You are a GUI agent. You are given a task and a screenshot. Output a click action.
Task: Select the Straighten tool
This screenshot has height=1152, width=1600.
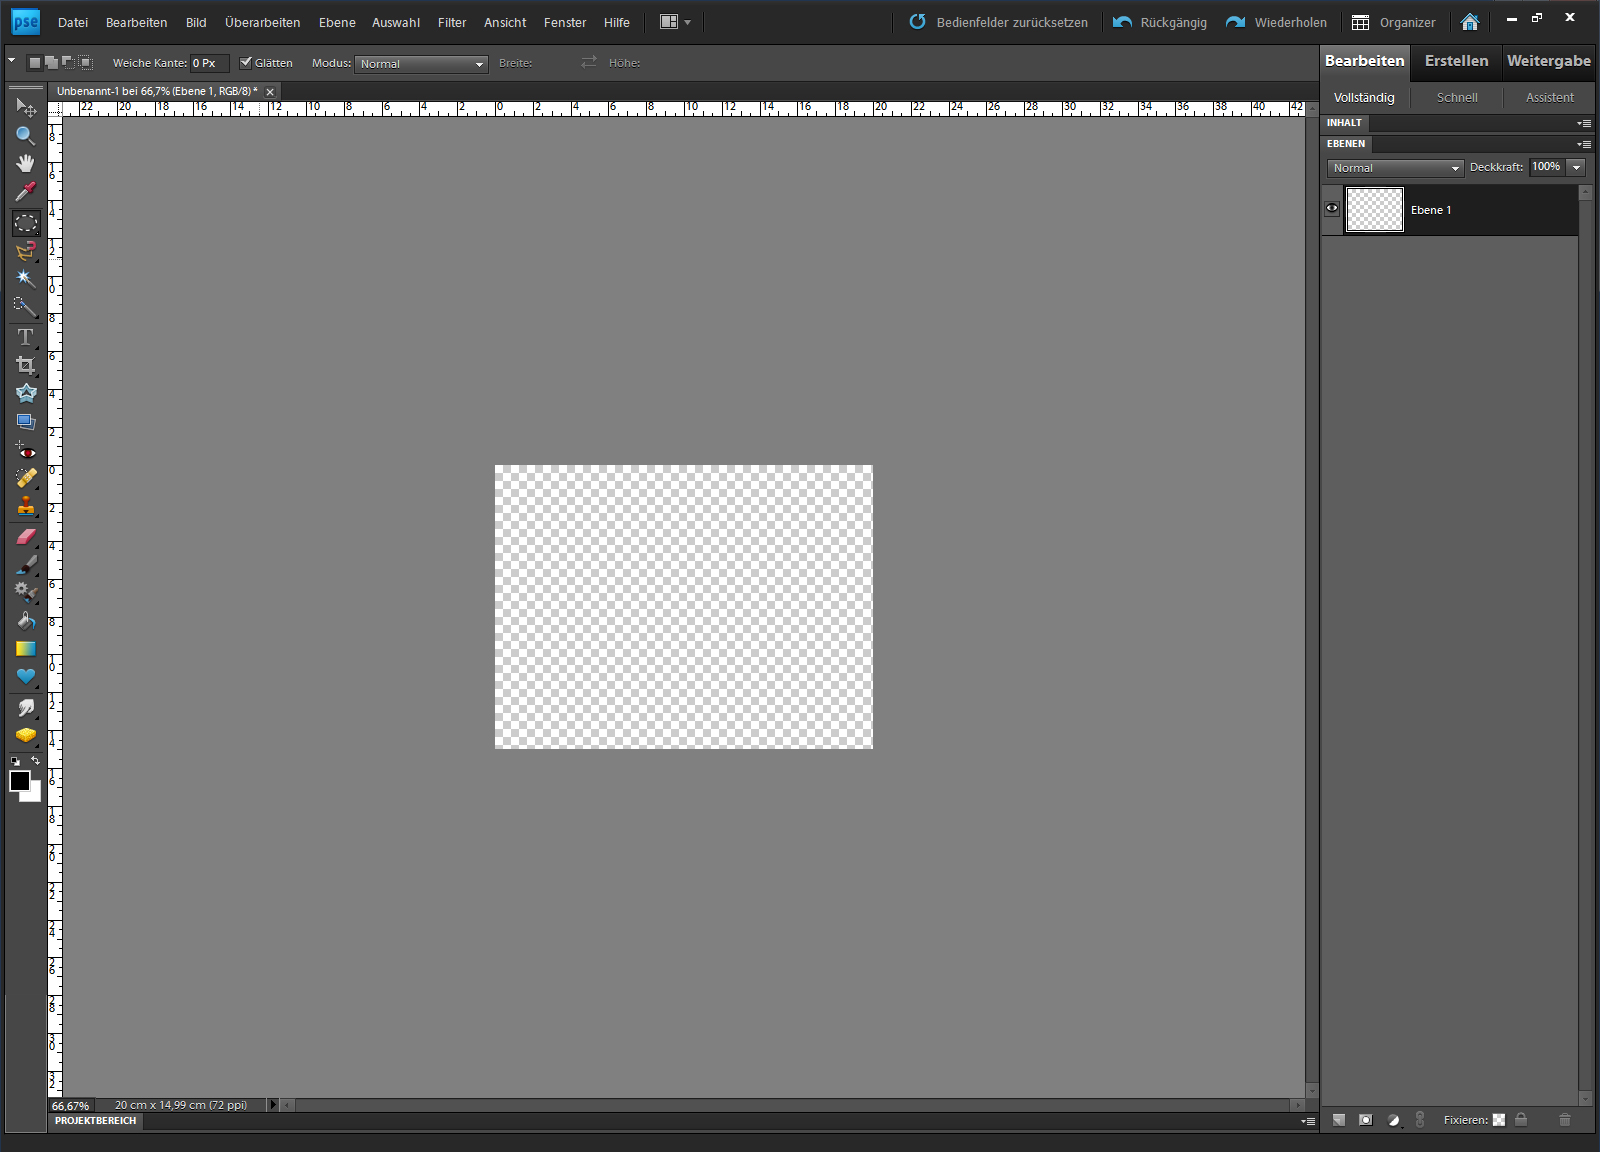coord(26,422)
